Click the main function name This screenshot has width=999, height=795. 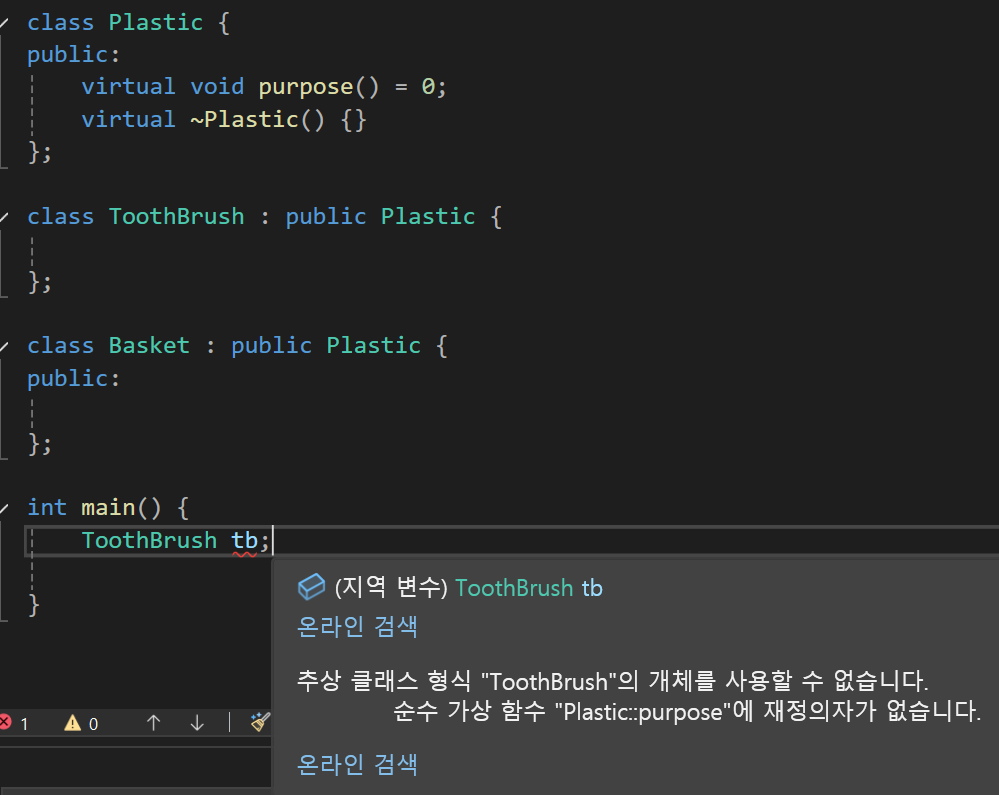click(108, 508)
